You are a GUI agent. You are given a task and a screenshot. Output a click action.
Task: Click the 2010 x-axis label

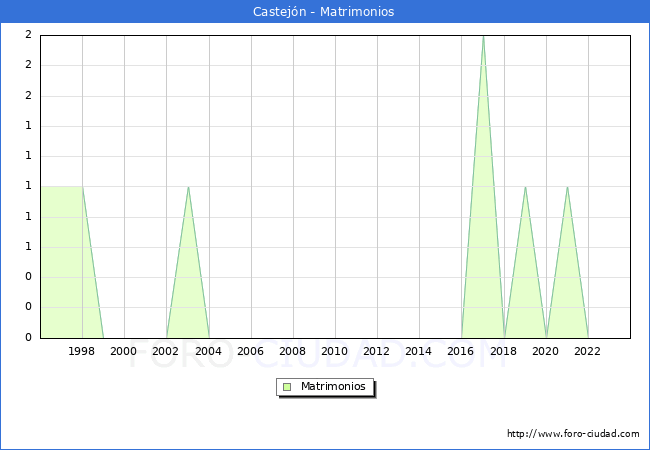(335, 351)
